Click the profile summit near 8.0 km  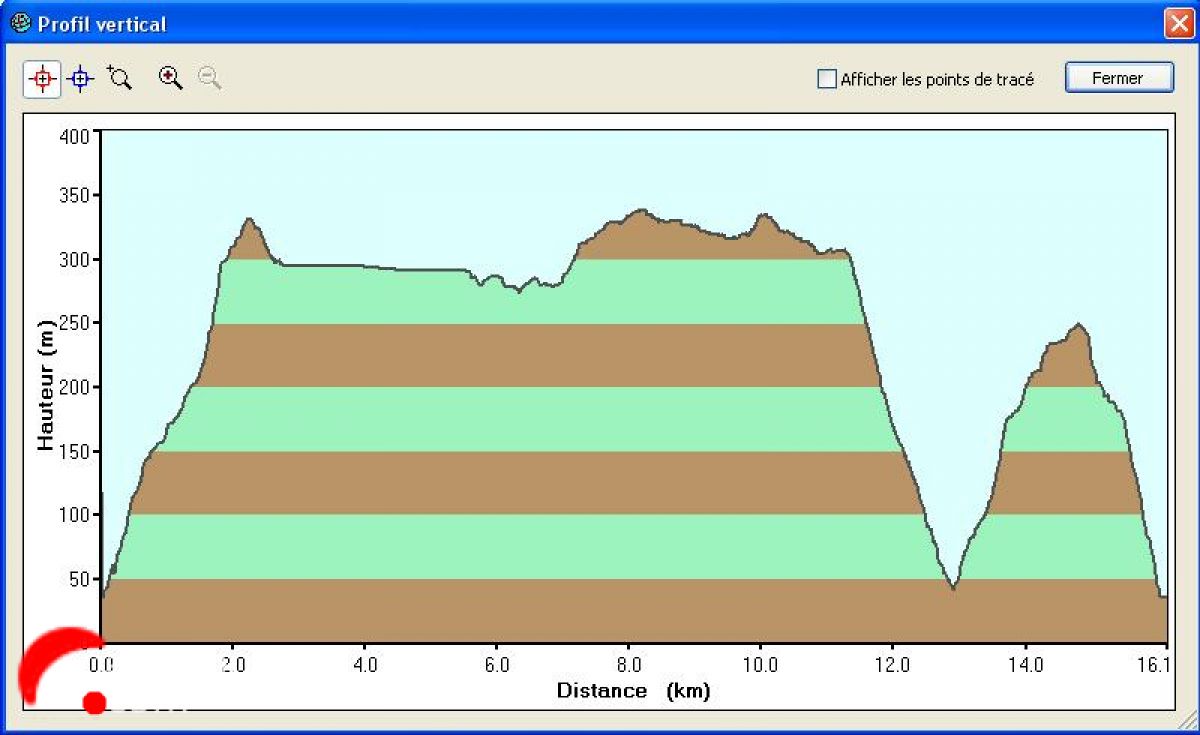pos(640,211)
